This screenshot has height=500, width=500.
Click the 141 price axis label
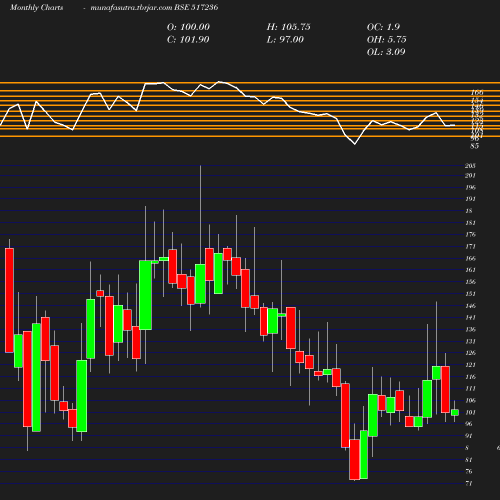[470, 318]
